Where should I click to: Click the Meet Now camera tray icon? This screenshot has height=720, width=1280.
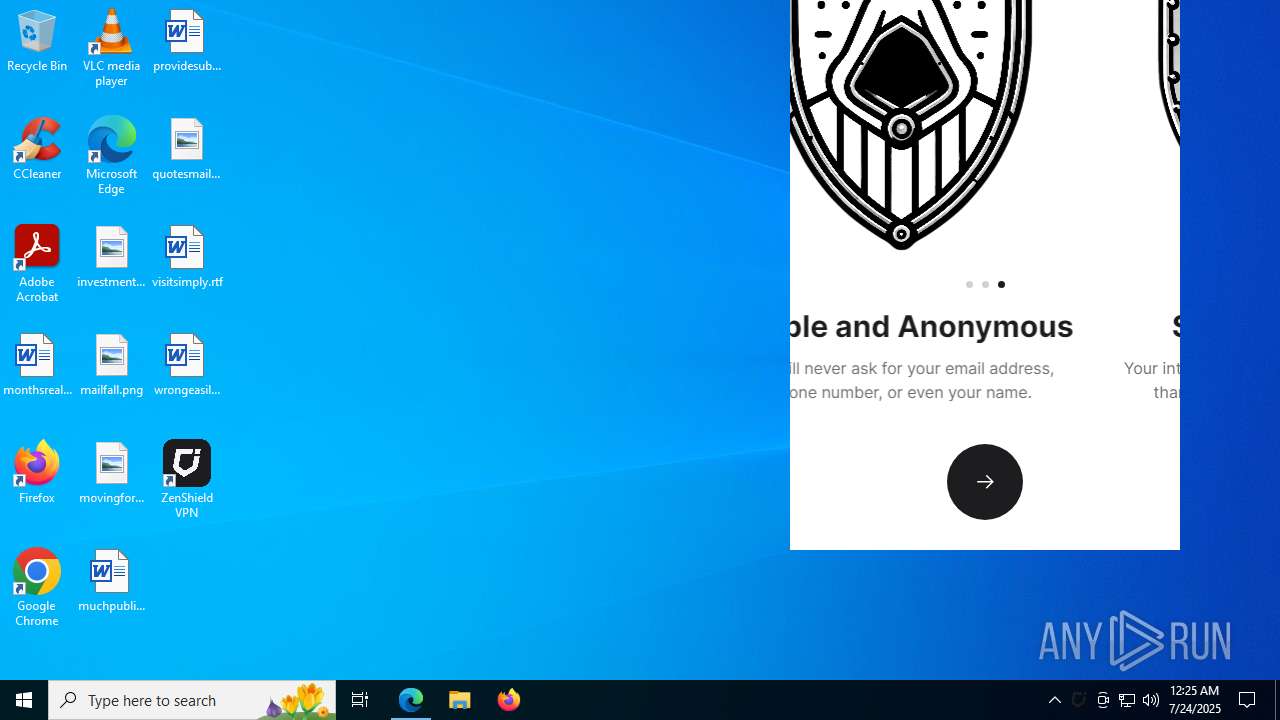coord(1103,700)
